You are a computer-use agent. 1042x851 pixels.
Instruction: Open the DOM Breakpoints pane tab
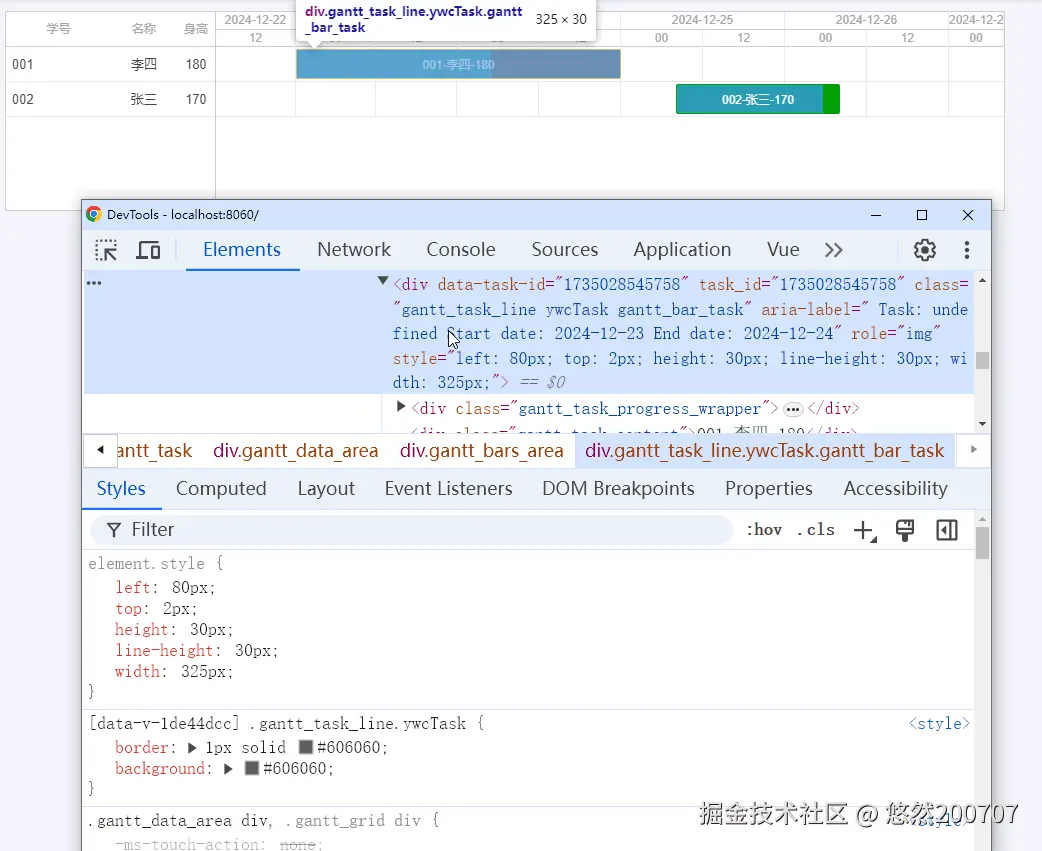click(618, 488)
